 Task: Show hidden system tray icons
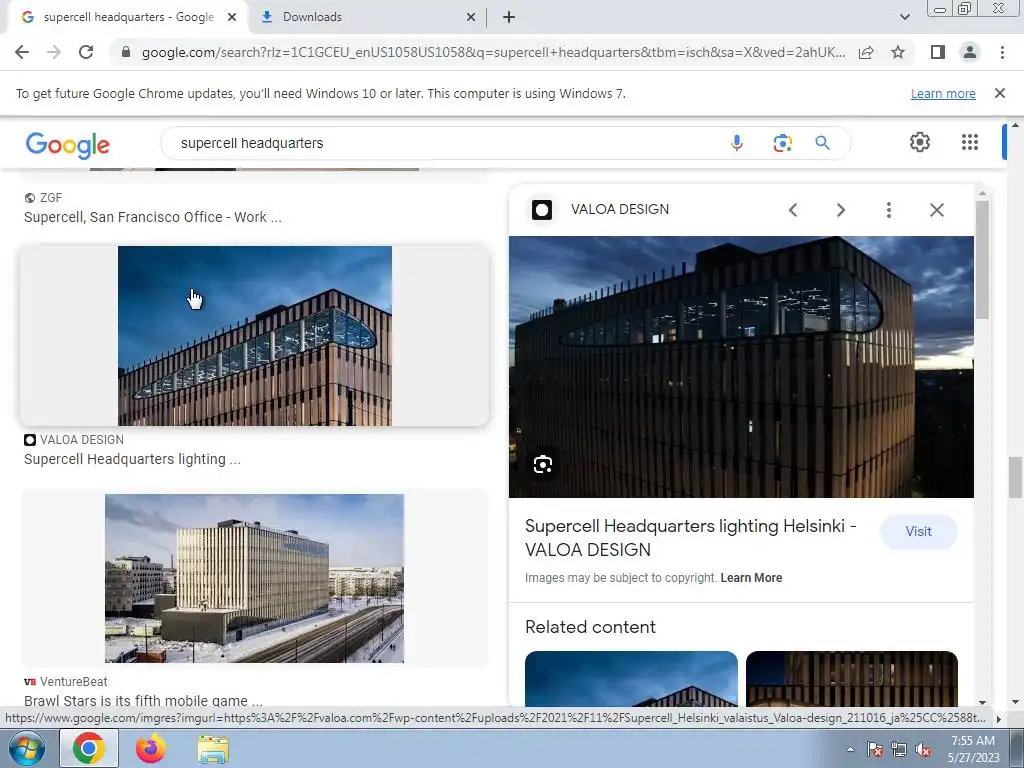[850, 749]
